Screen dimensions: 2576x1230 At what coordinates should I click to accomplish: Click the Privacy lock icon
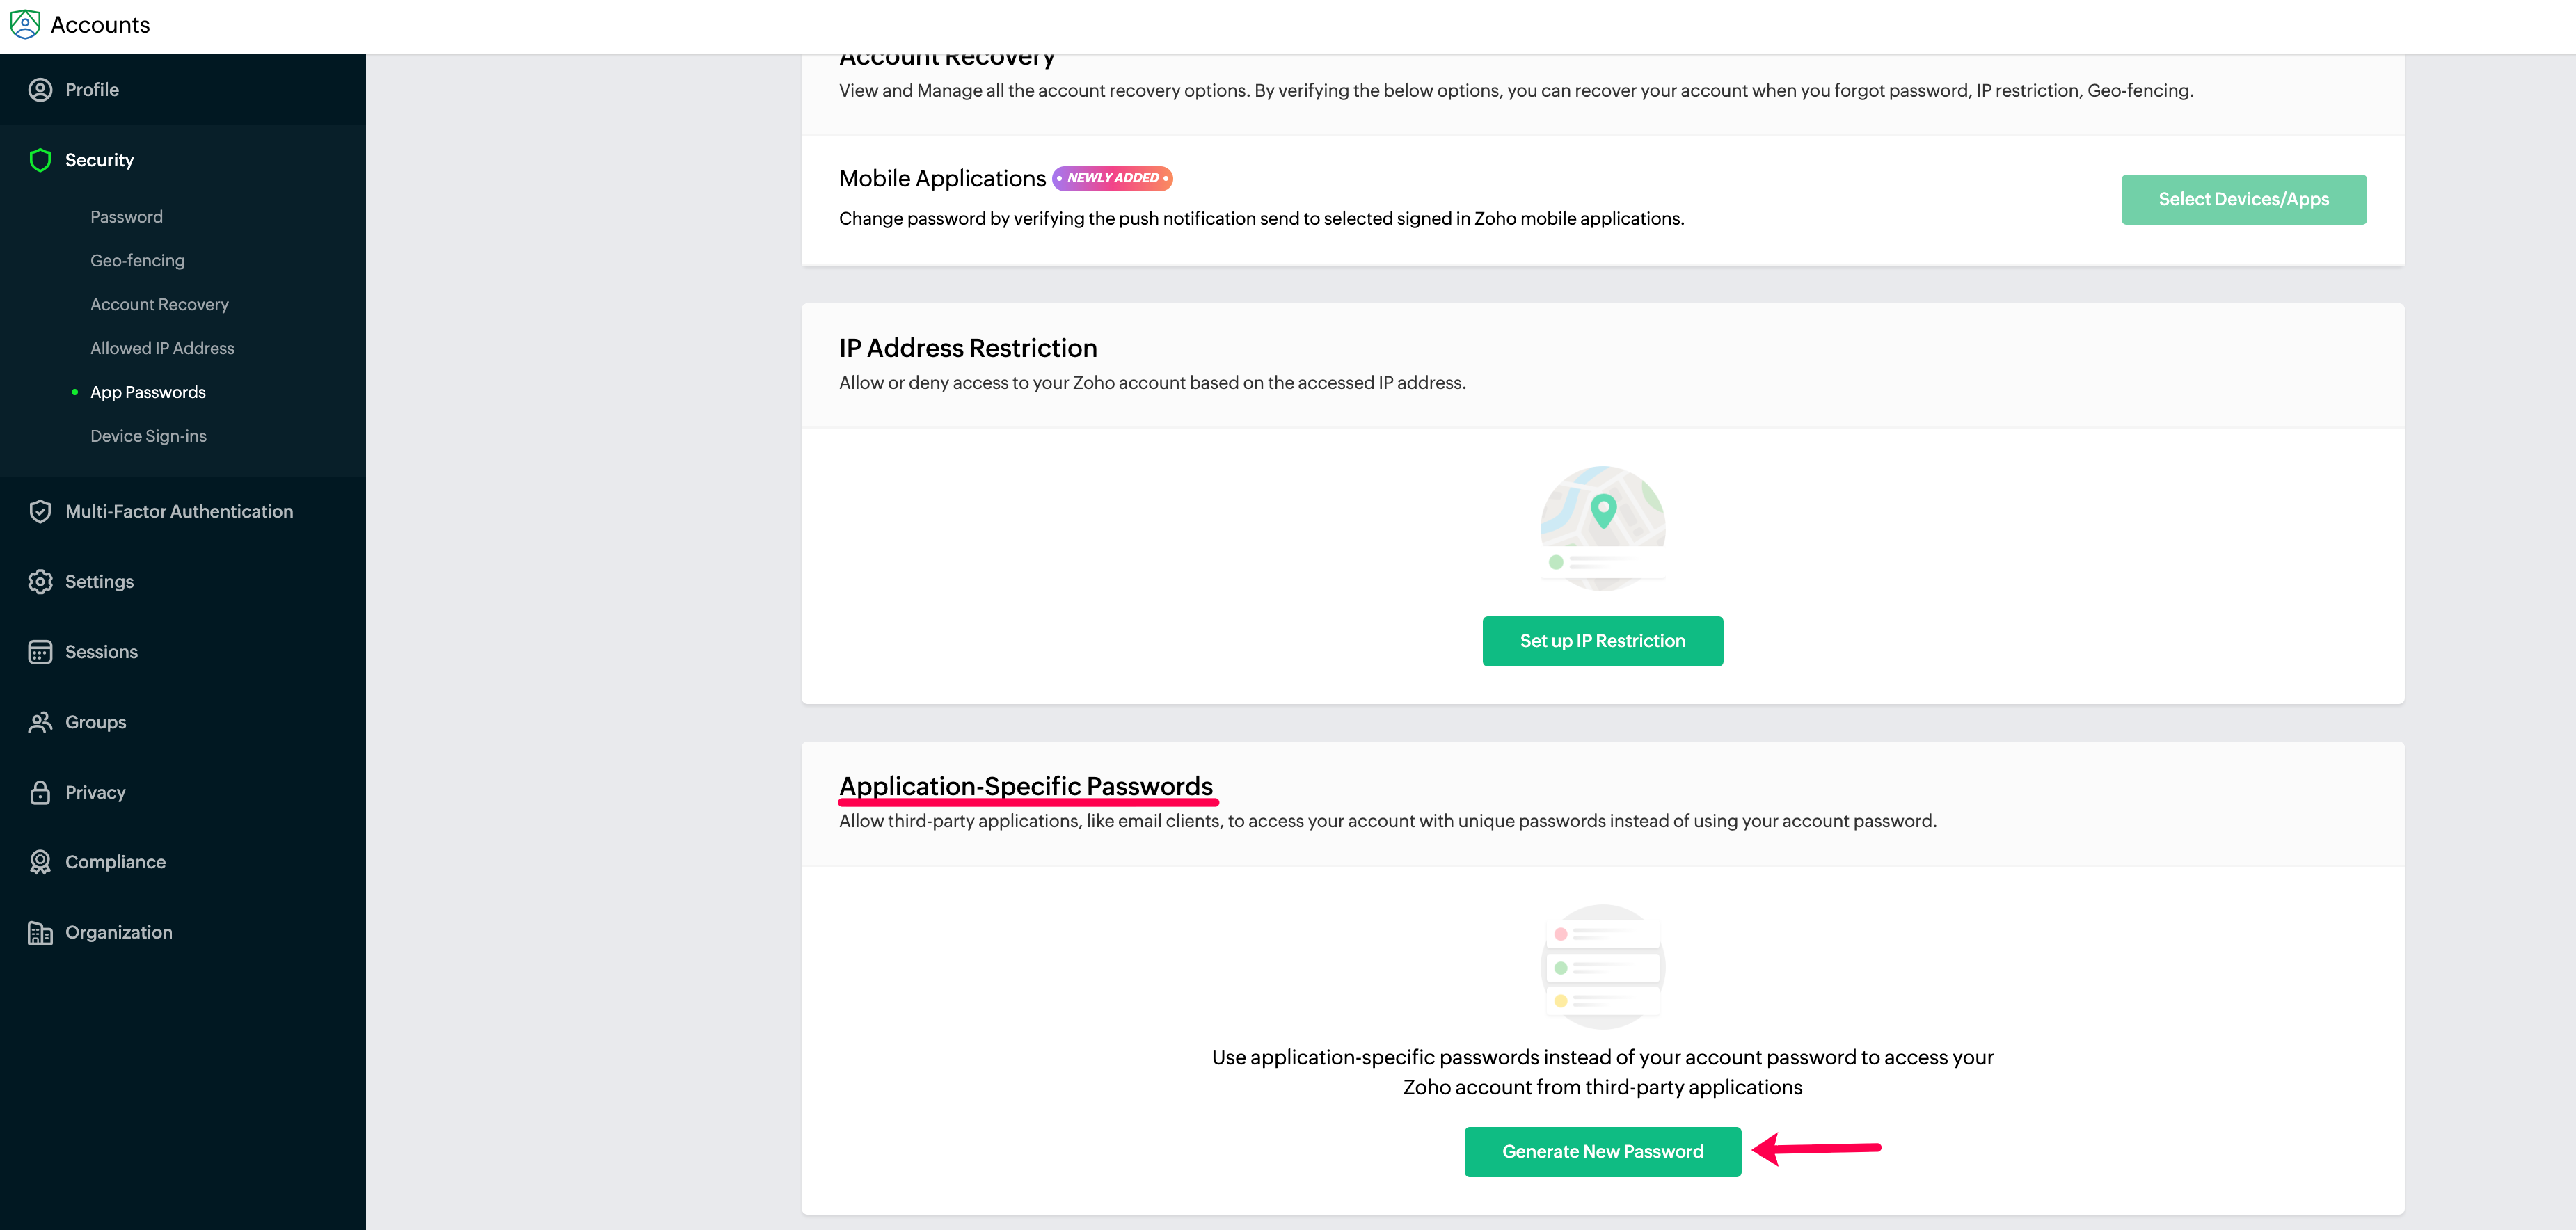[x=40, y=792]
